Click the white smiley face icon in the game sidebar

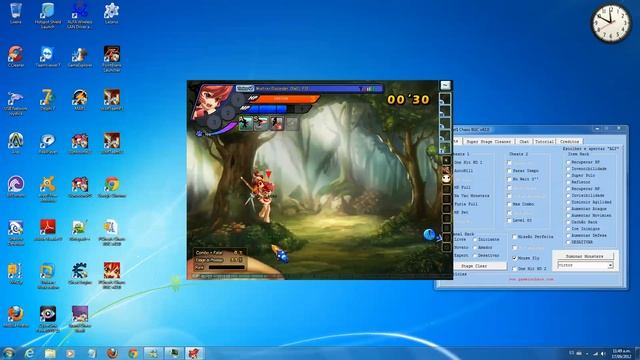[446, 179]
